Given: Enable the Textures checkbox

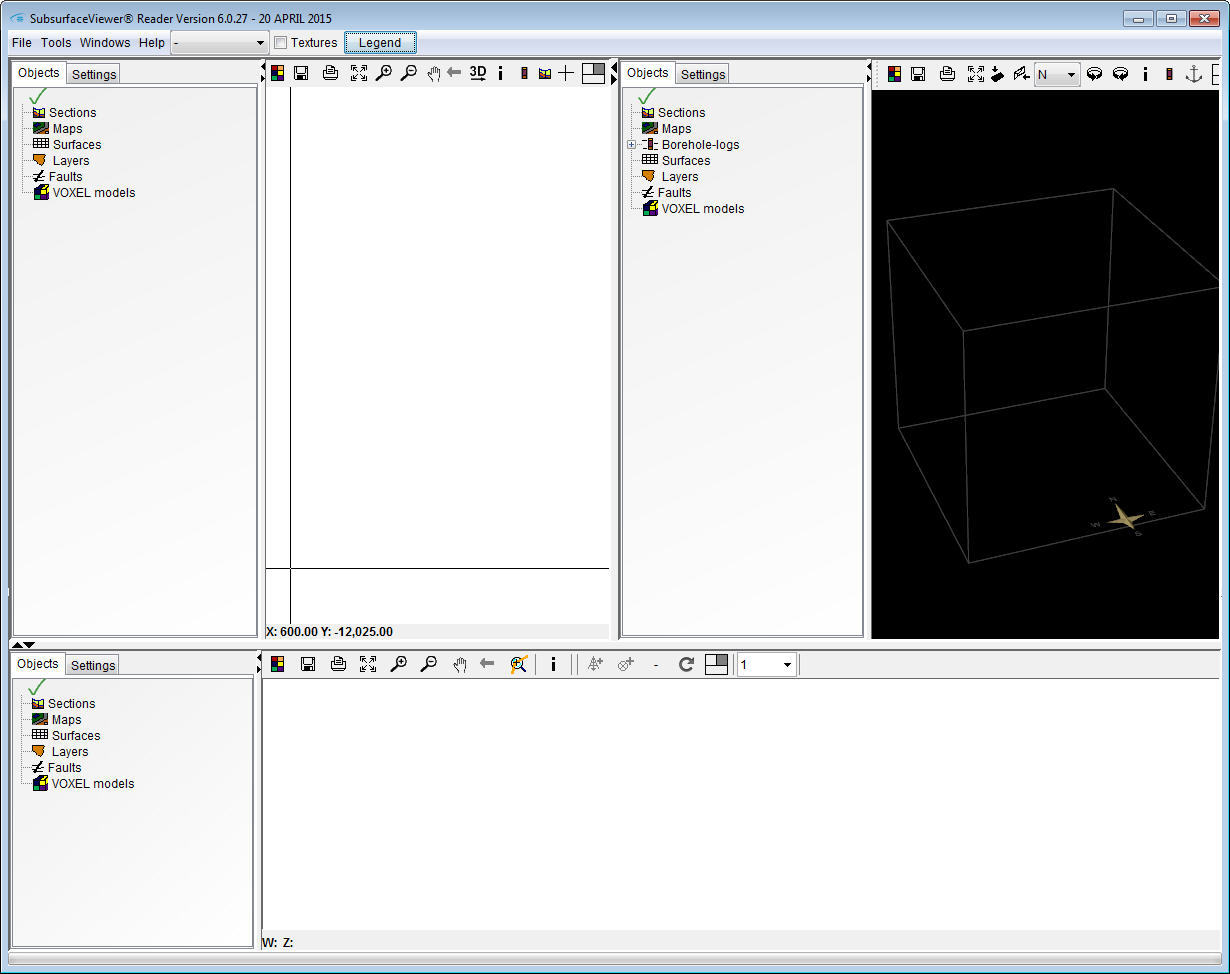Looking at the screenshot, I should (281, 43).
